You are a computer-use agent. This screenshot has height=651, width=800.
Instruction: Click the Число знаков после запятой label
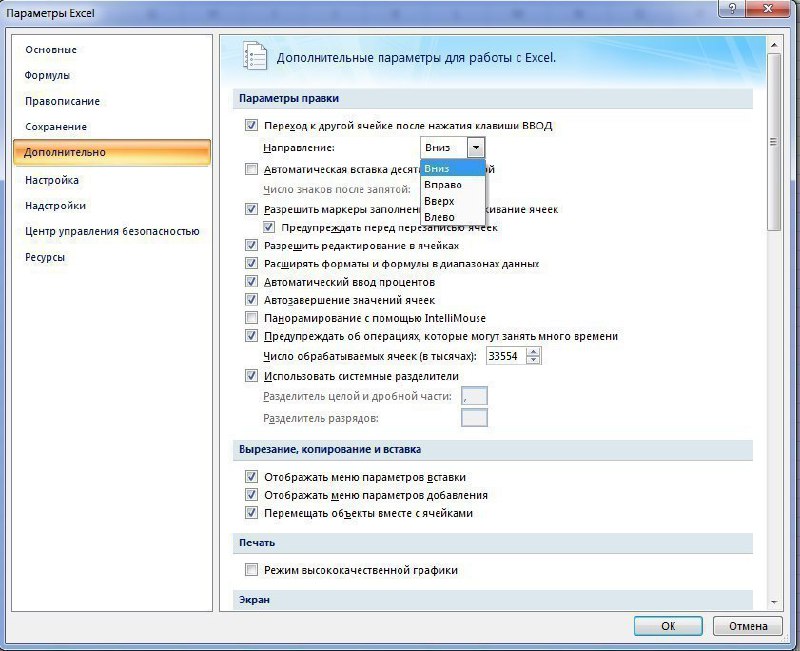[337, 190]
